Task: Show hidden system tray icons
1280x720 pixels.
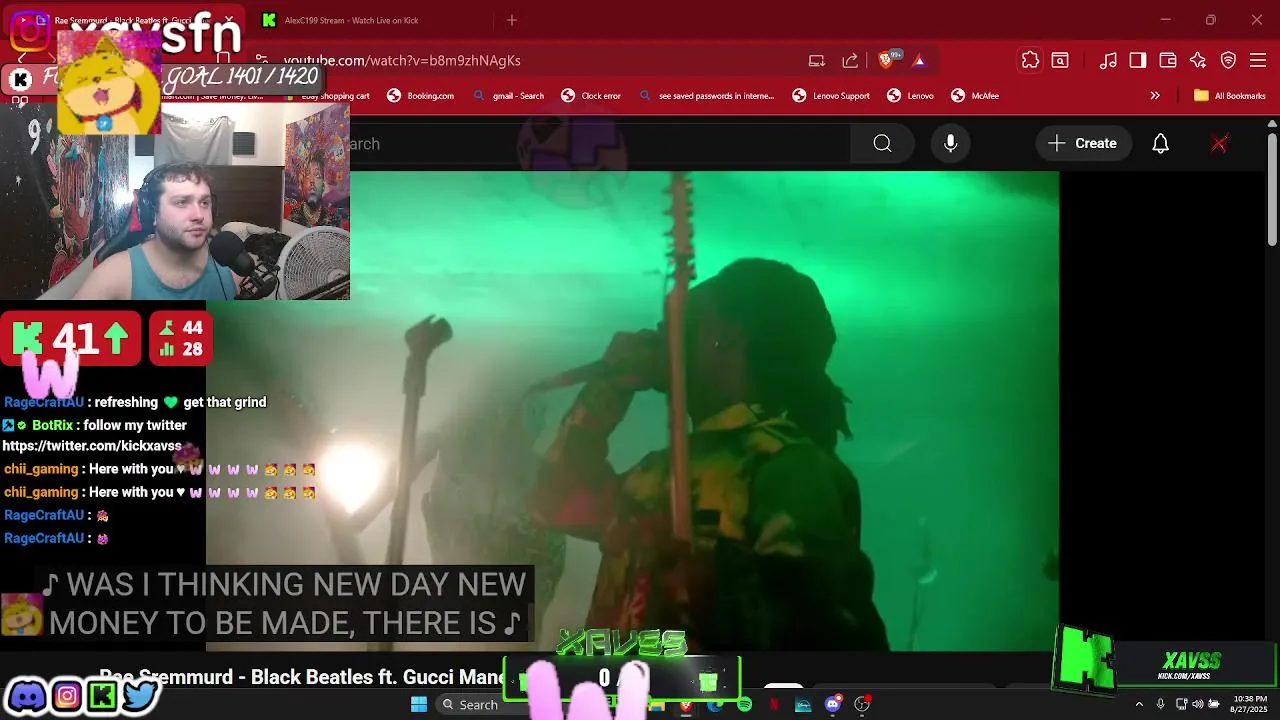Action: pyautogui.click(x=1139, y=705)
